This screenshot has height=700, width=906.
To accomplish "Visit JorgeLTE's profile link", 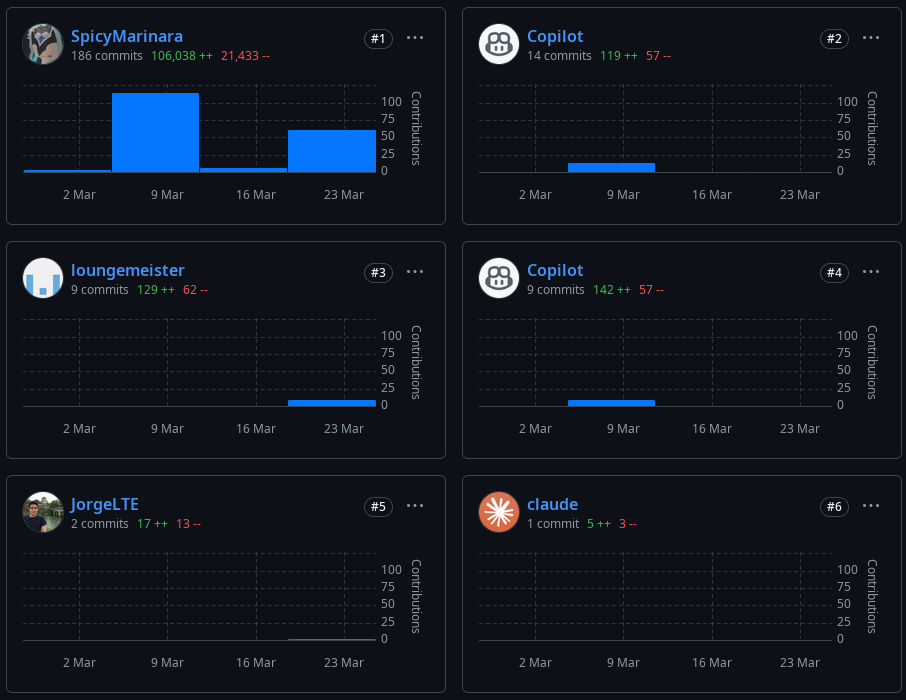I will tap(105, 505).
